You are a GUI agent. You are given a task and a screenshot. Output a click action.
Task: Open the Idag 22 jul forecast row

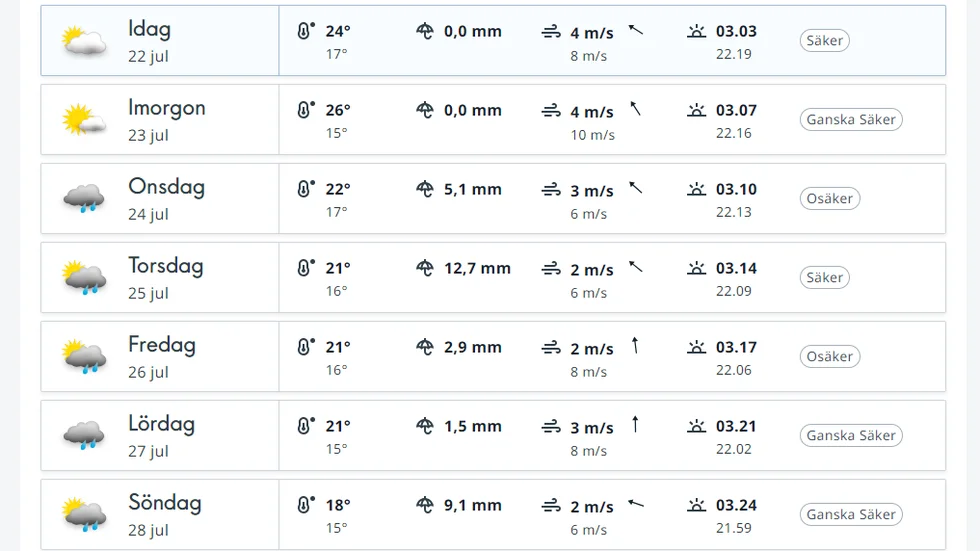(493, 41)
